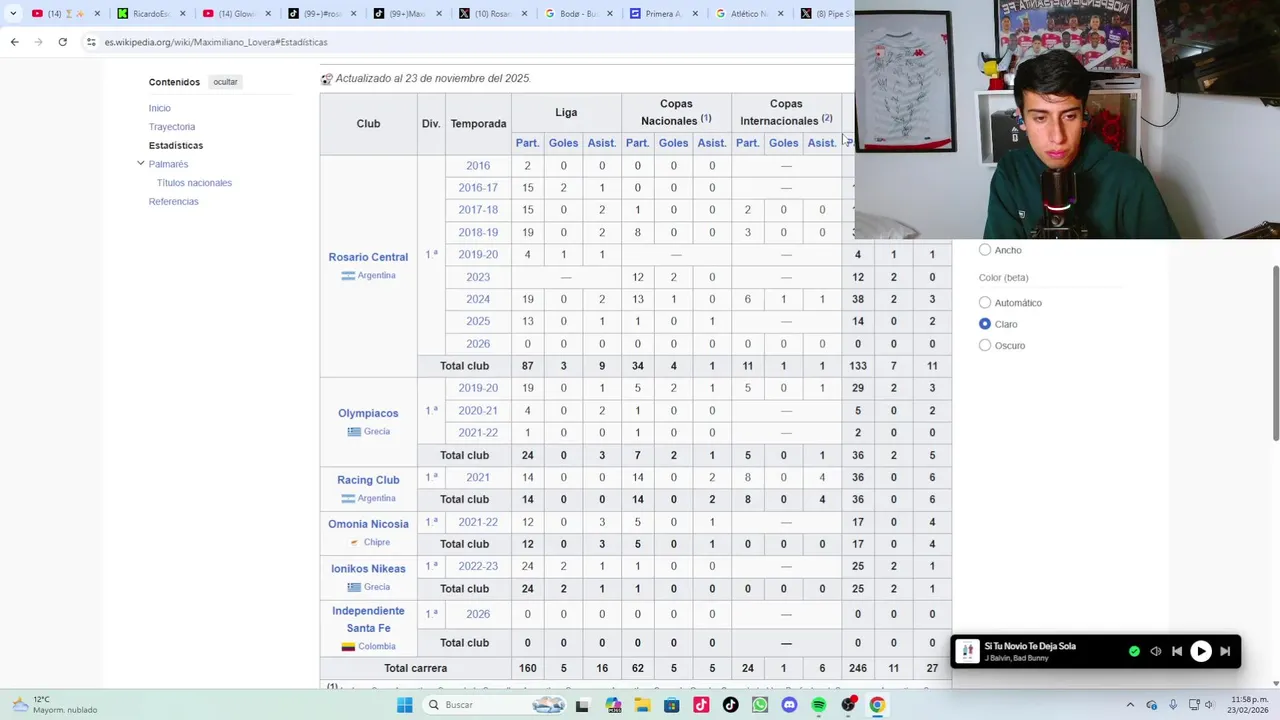The width and height of the screenshot is (1280, 720).
Task: Open WhatsApp from taskbar
Action: [x=760, y=705]
